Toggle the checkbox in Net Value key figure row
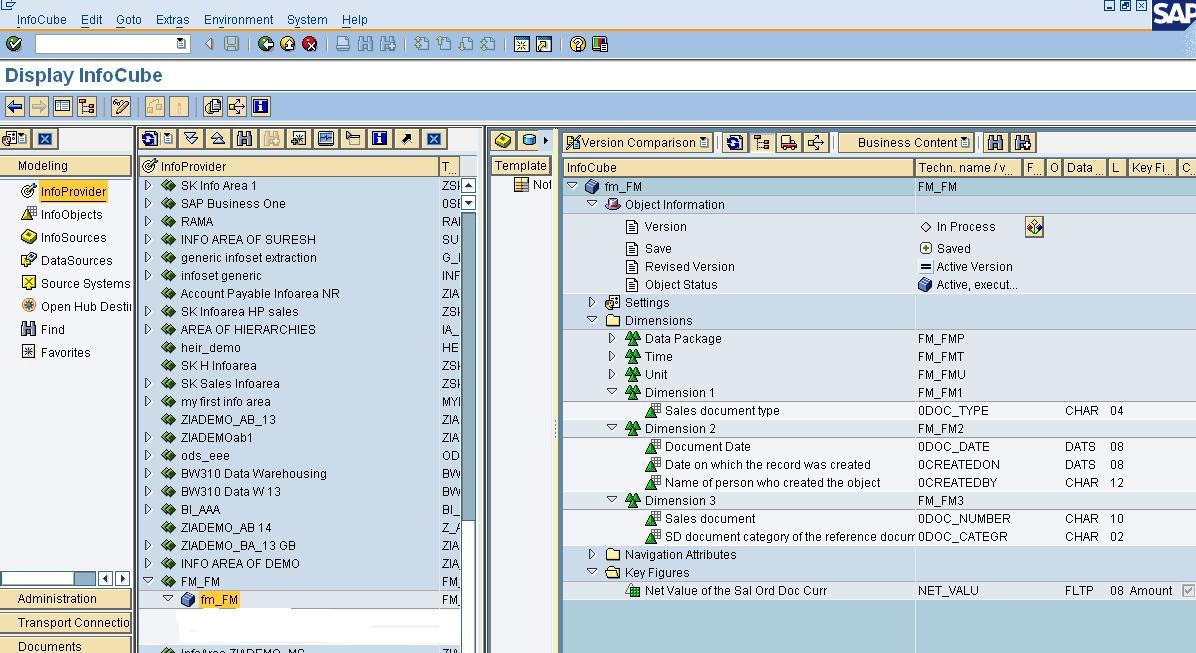The width and height of the screenshot is (1196, 653). click(1188, 590)
